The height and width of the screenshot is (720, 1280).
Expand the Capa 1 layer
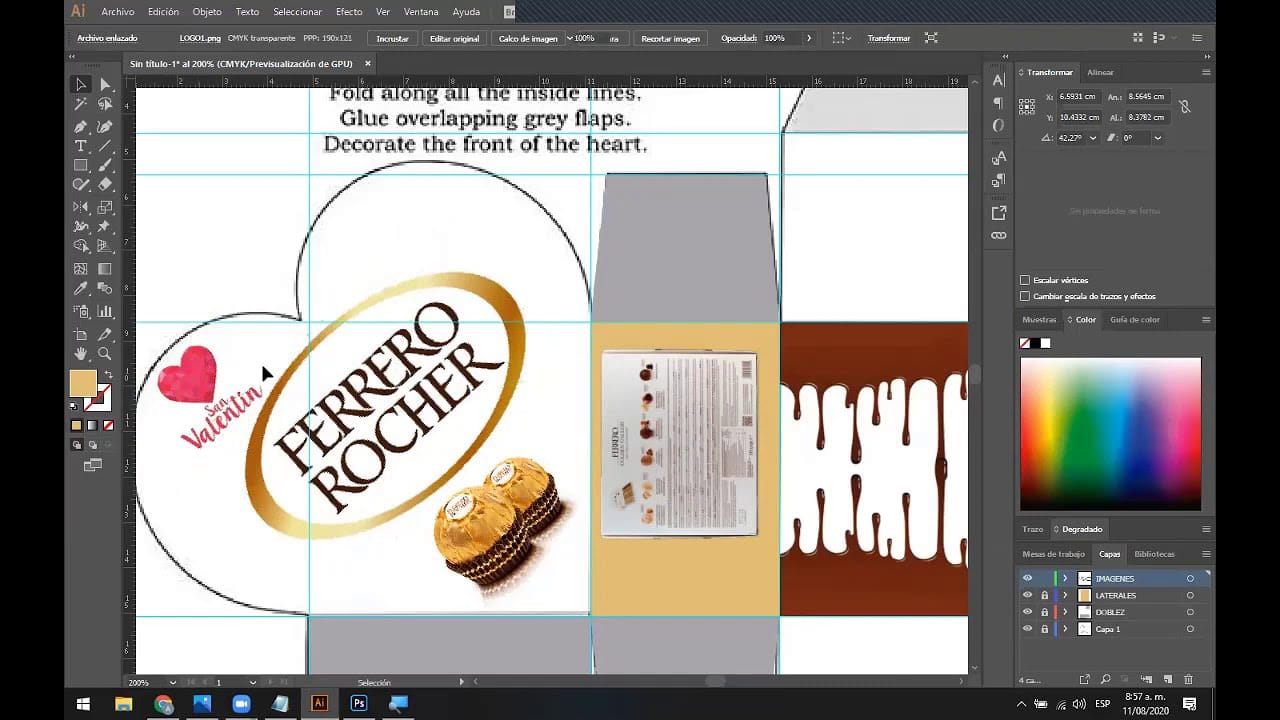click(x=1065, y=629)
